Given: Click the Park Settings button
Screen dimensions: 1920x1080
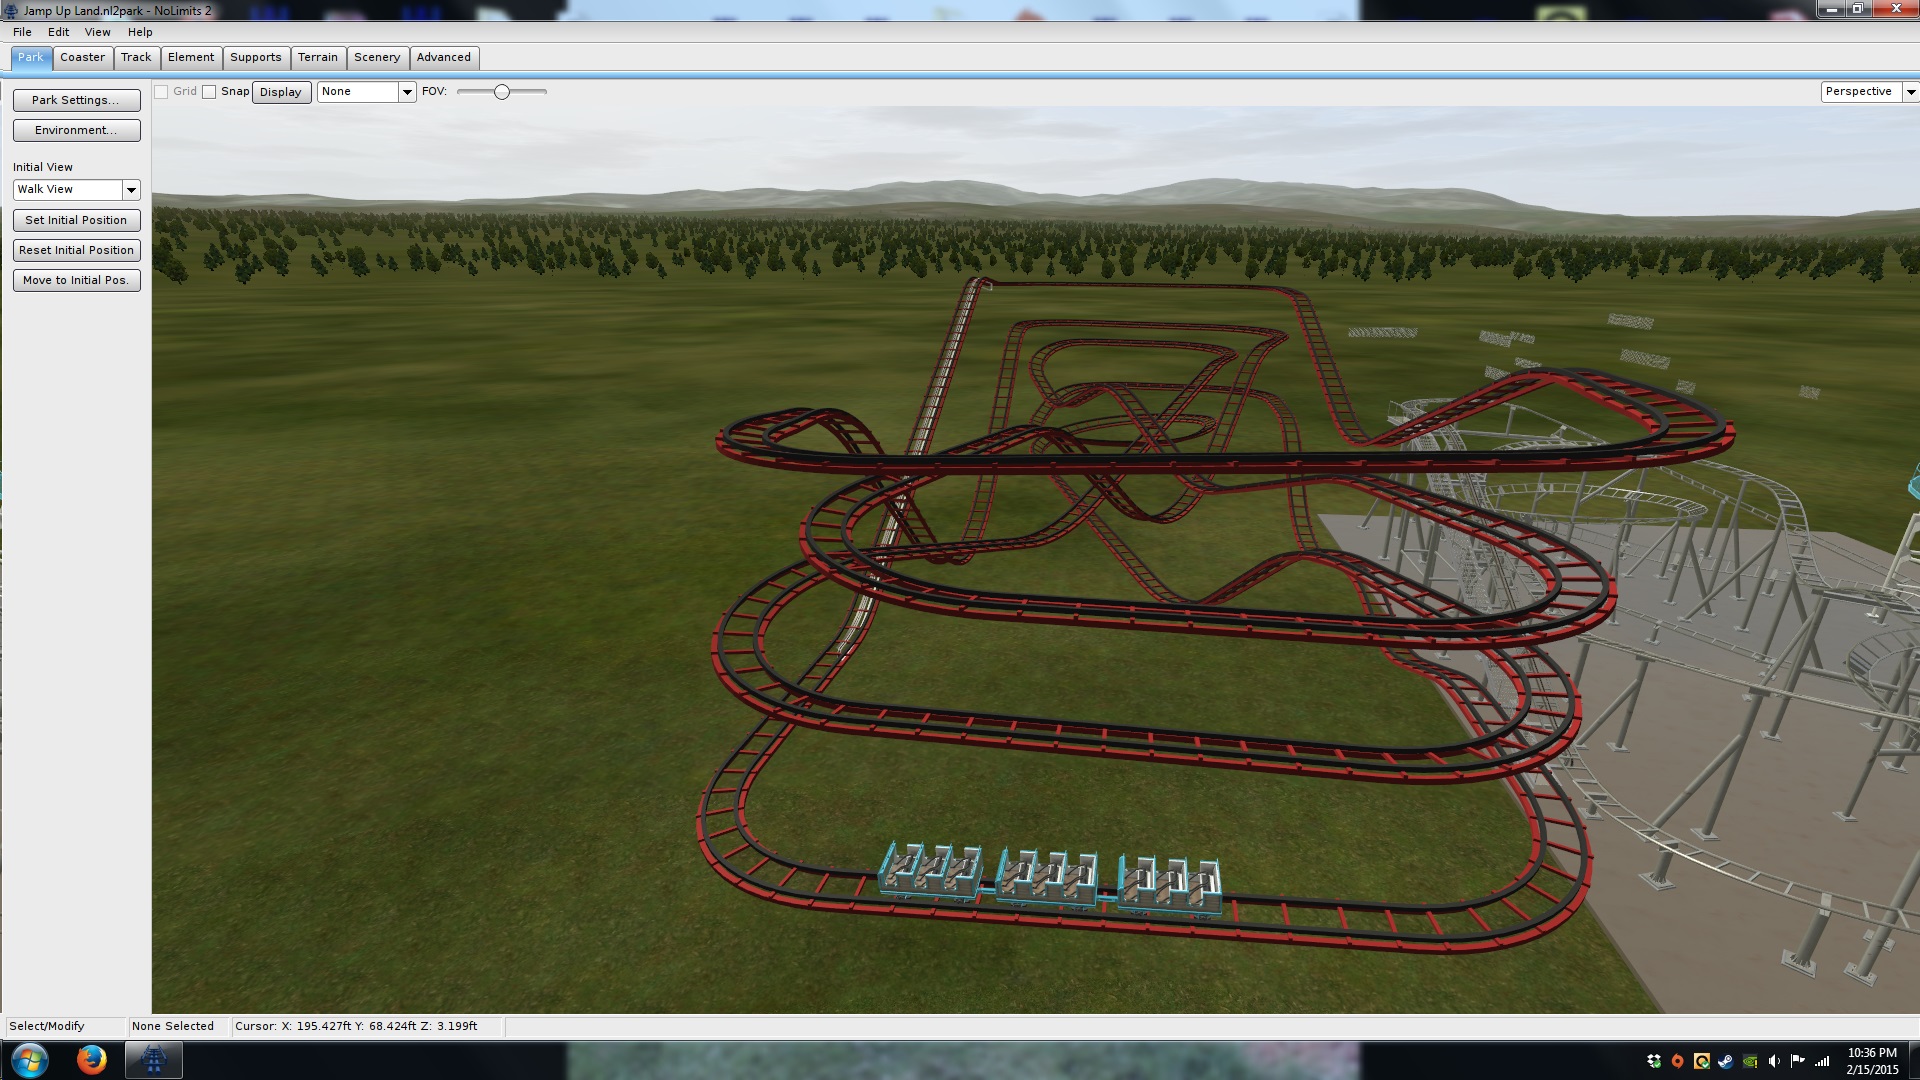Looking at the screenshot, I should [76, 100].
